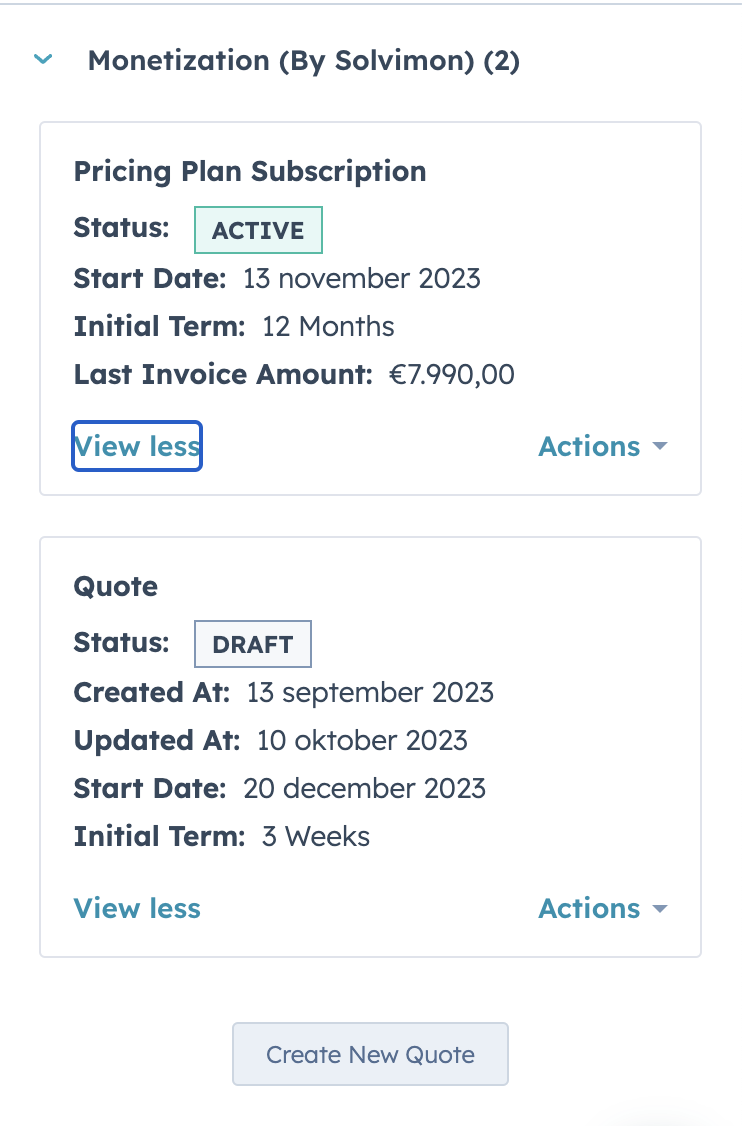Click the ACTIVE status badge
This screenshot has height=1126, width=742.
258,230
